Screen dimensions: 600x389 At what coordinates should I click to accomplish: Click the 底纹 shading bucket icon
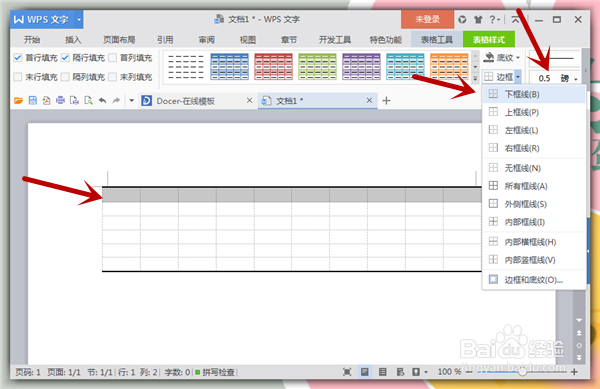[489, 57]
